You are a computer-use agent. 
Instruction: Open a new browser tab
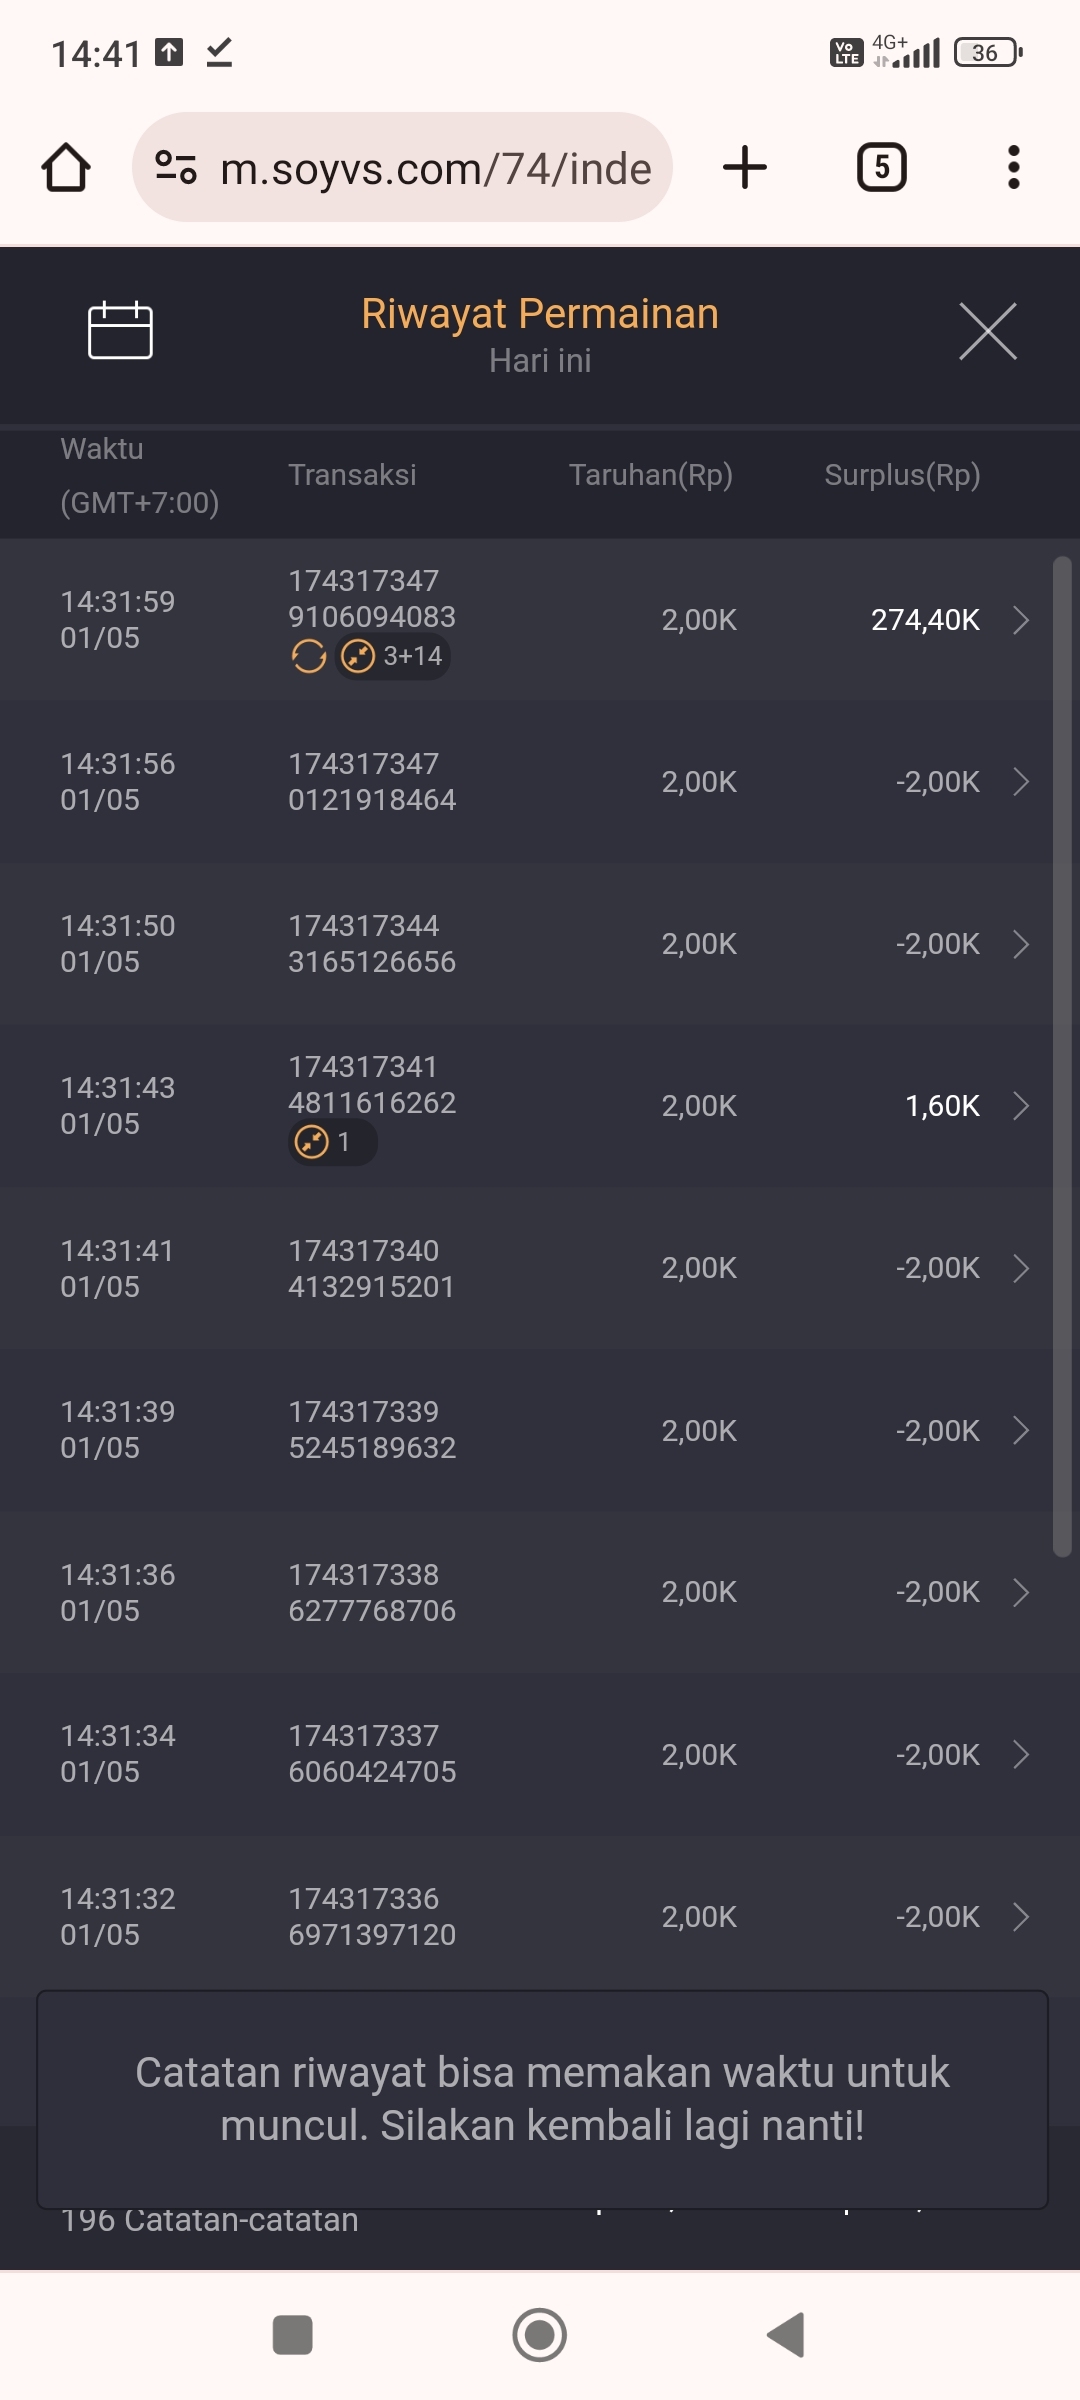click(x=745, y=167)
